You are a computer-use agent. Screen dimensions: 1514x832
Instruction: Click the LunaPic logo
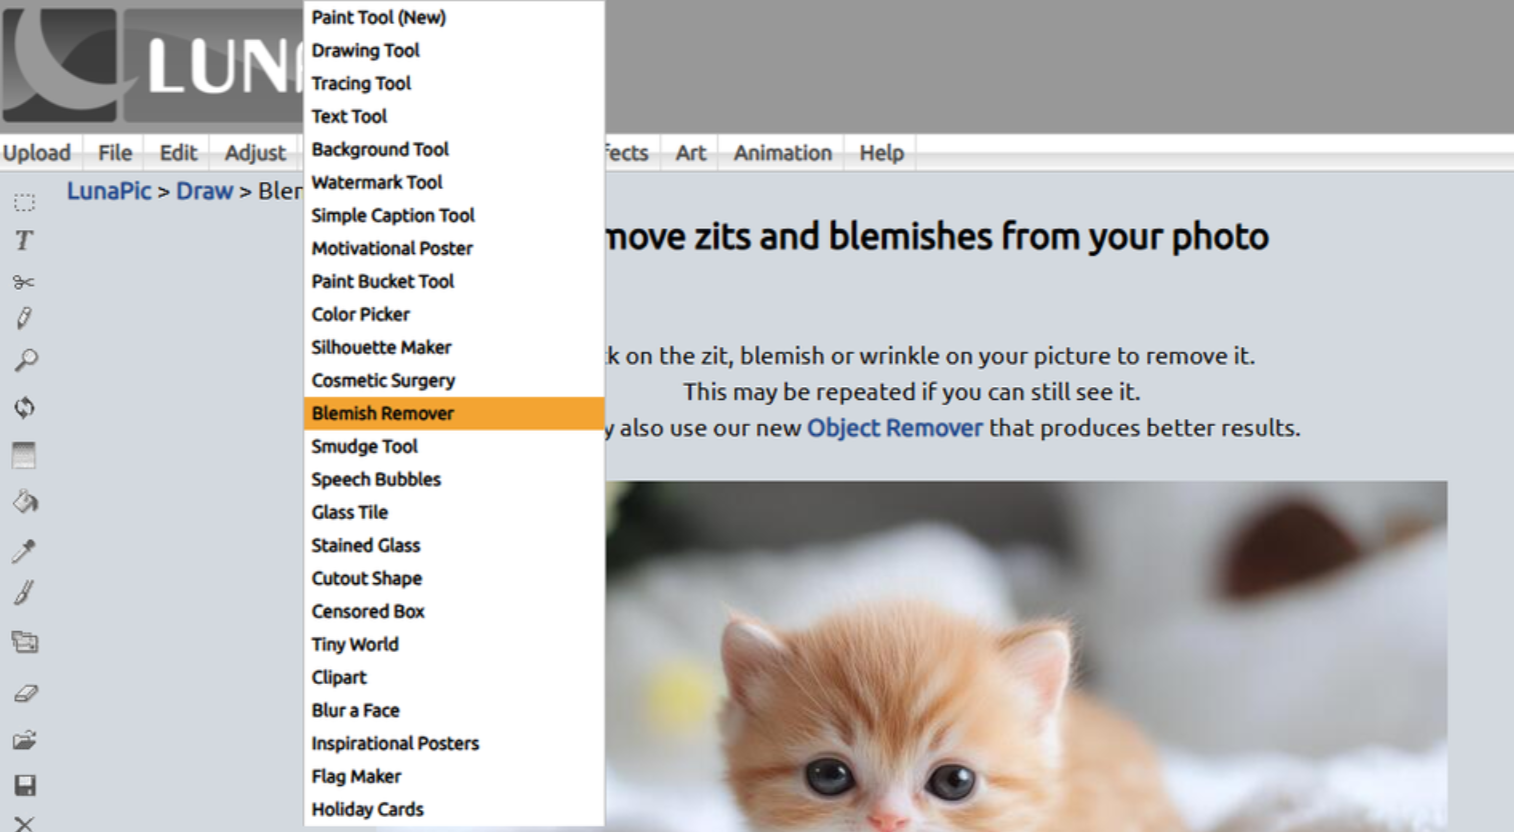(152, 66)
